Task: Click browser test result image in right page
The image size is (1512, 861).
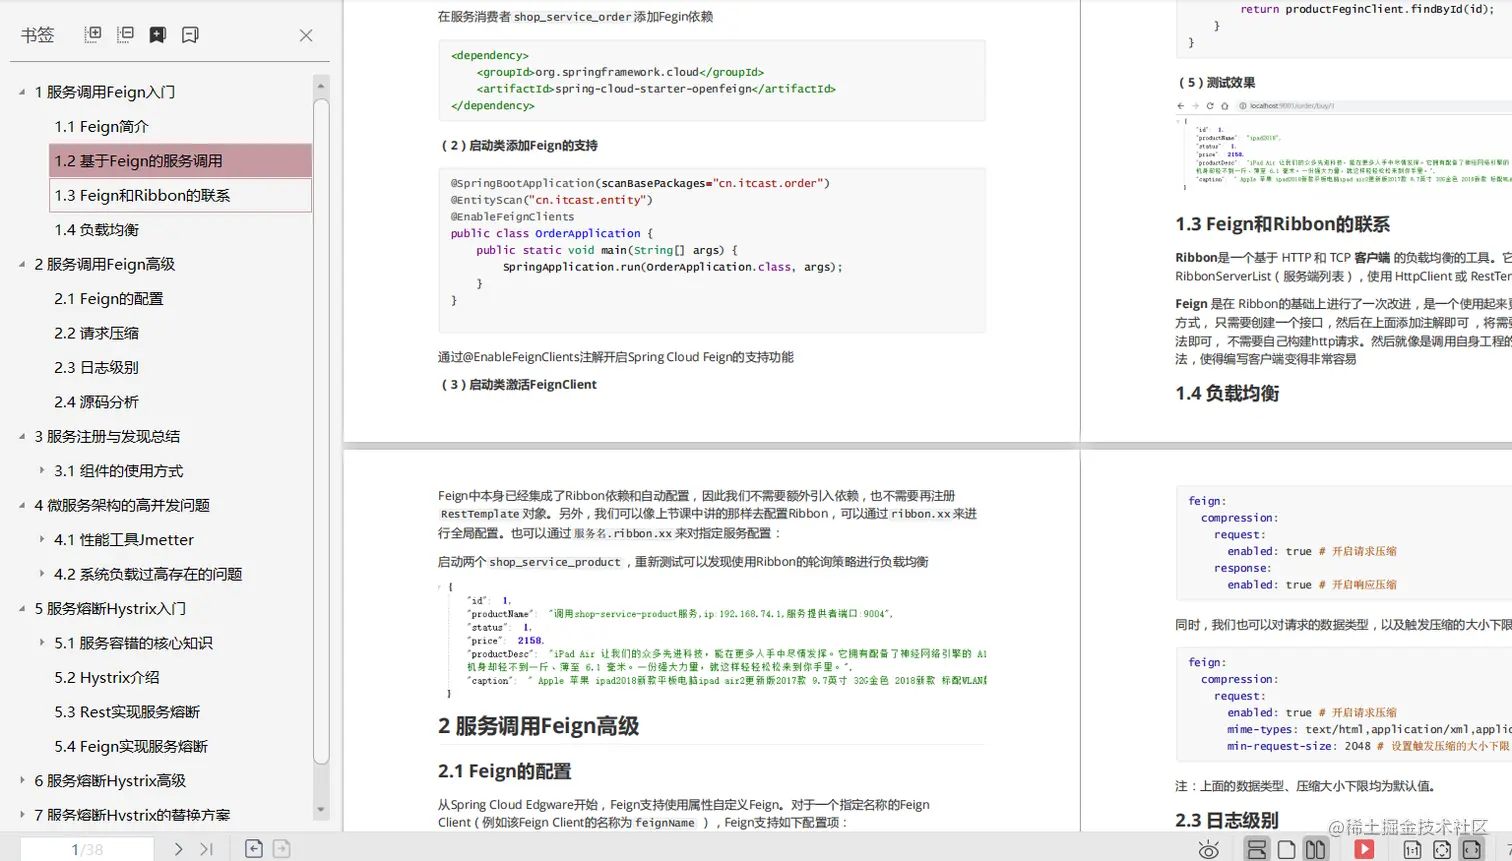Action: coord(1343,144)
